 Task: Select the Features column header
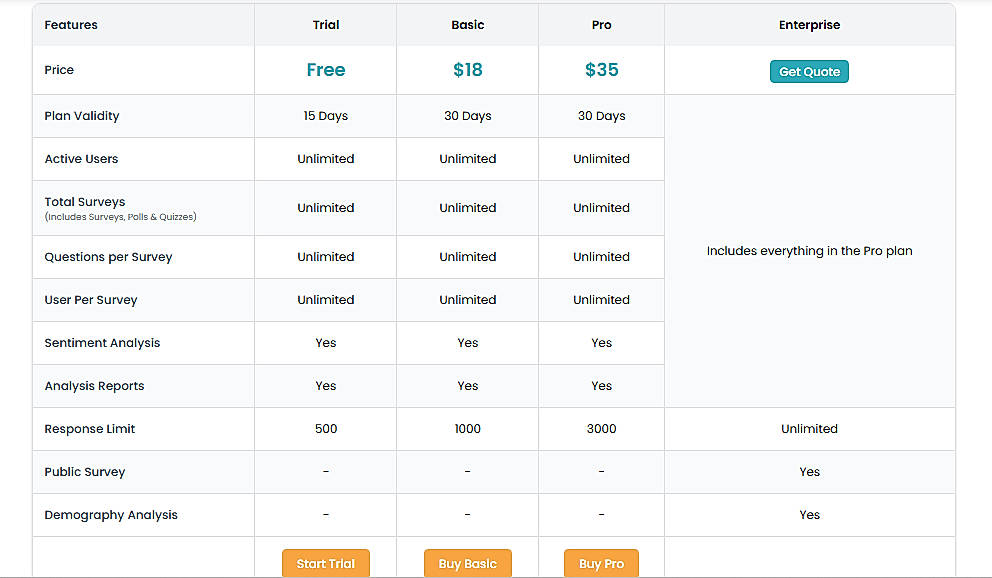(71, 25)
